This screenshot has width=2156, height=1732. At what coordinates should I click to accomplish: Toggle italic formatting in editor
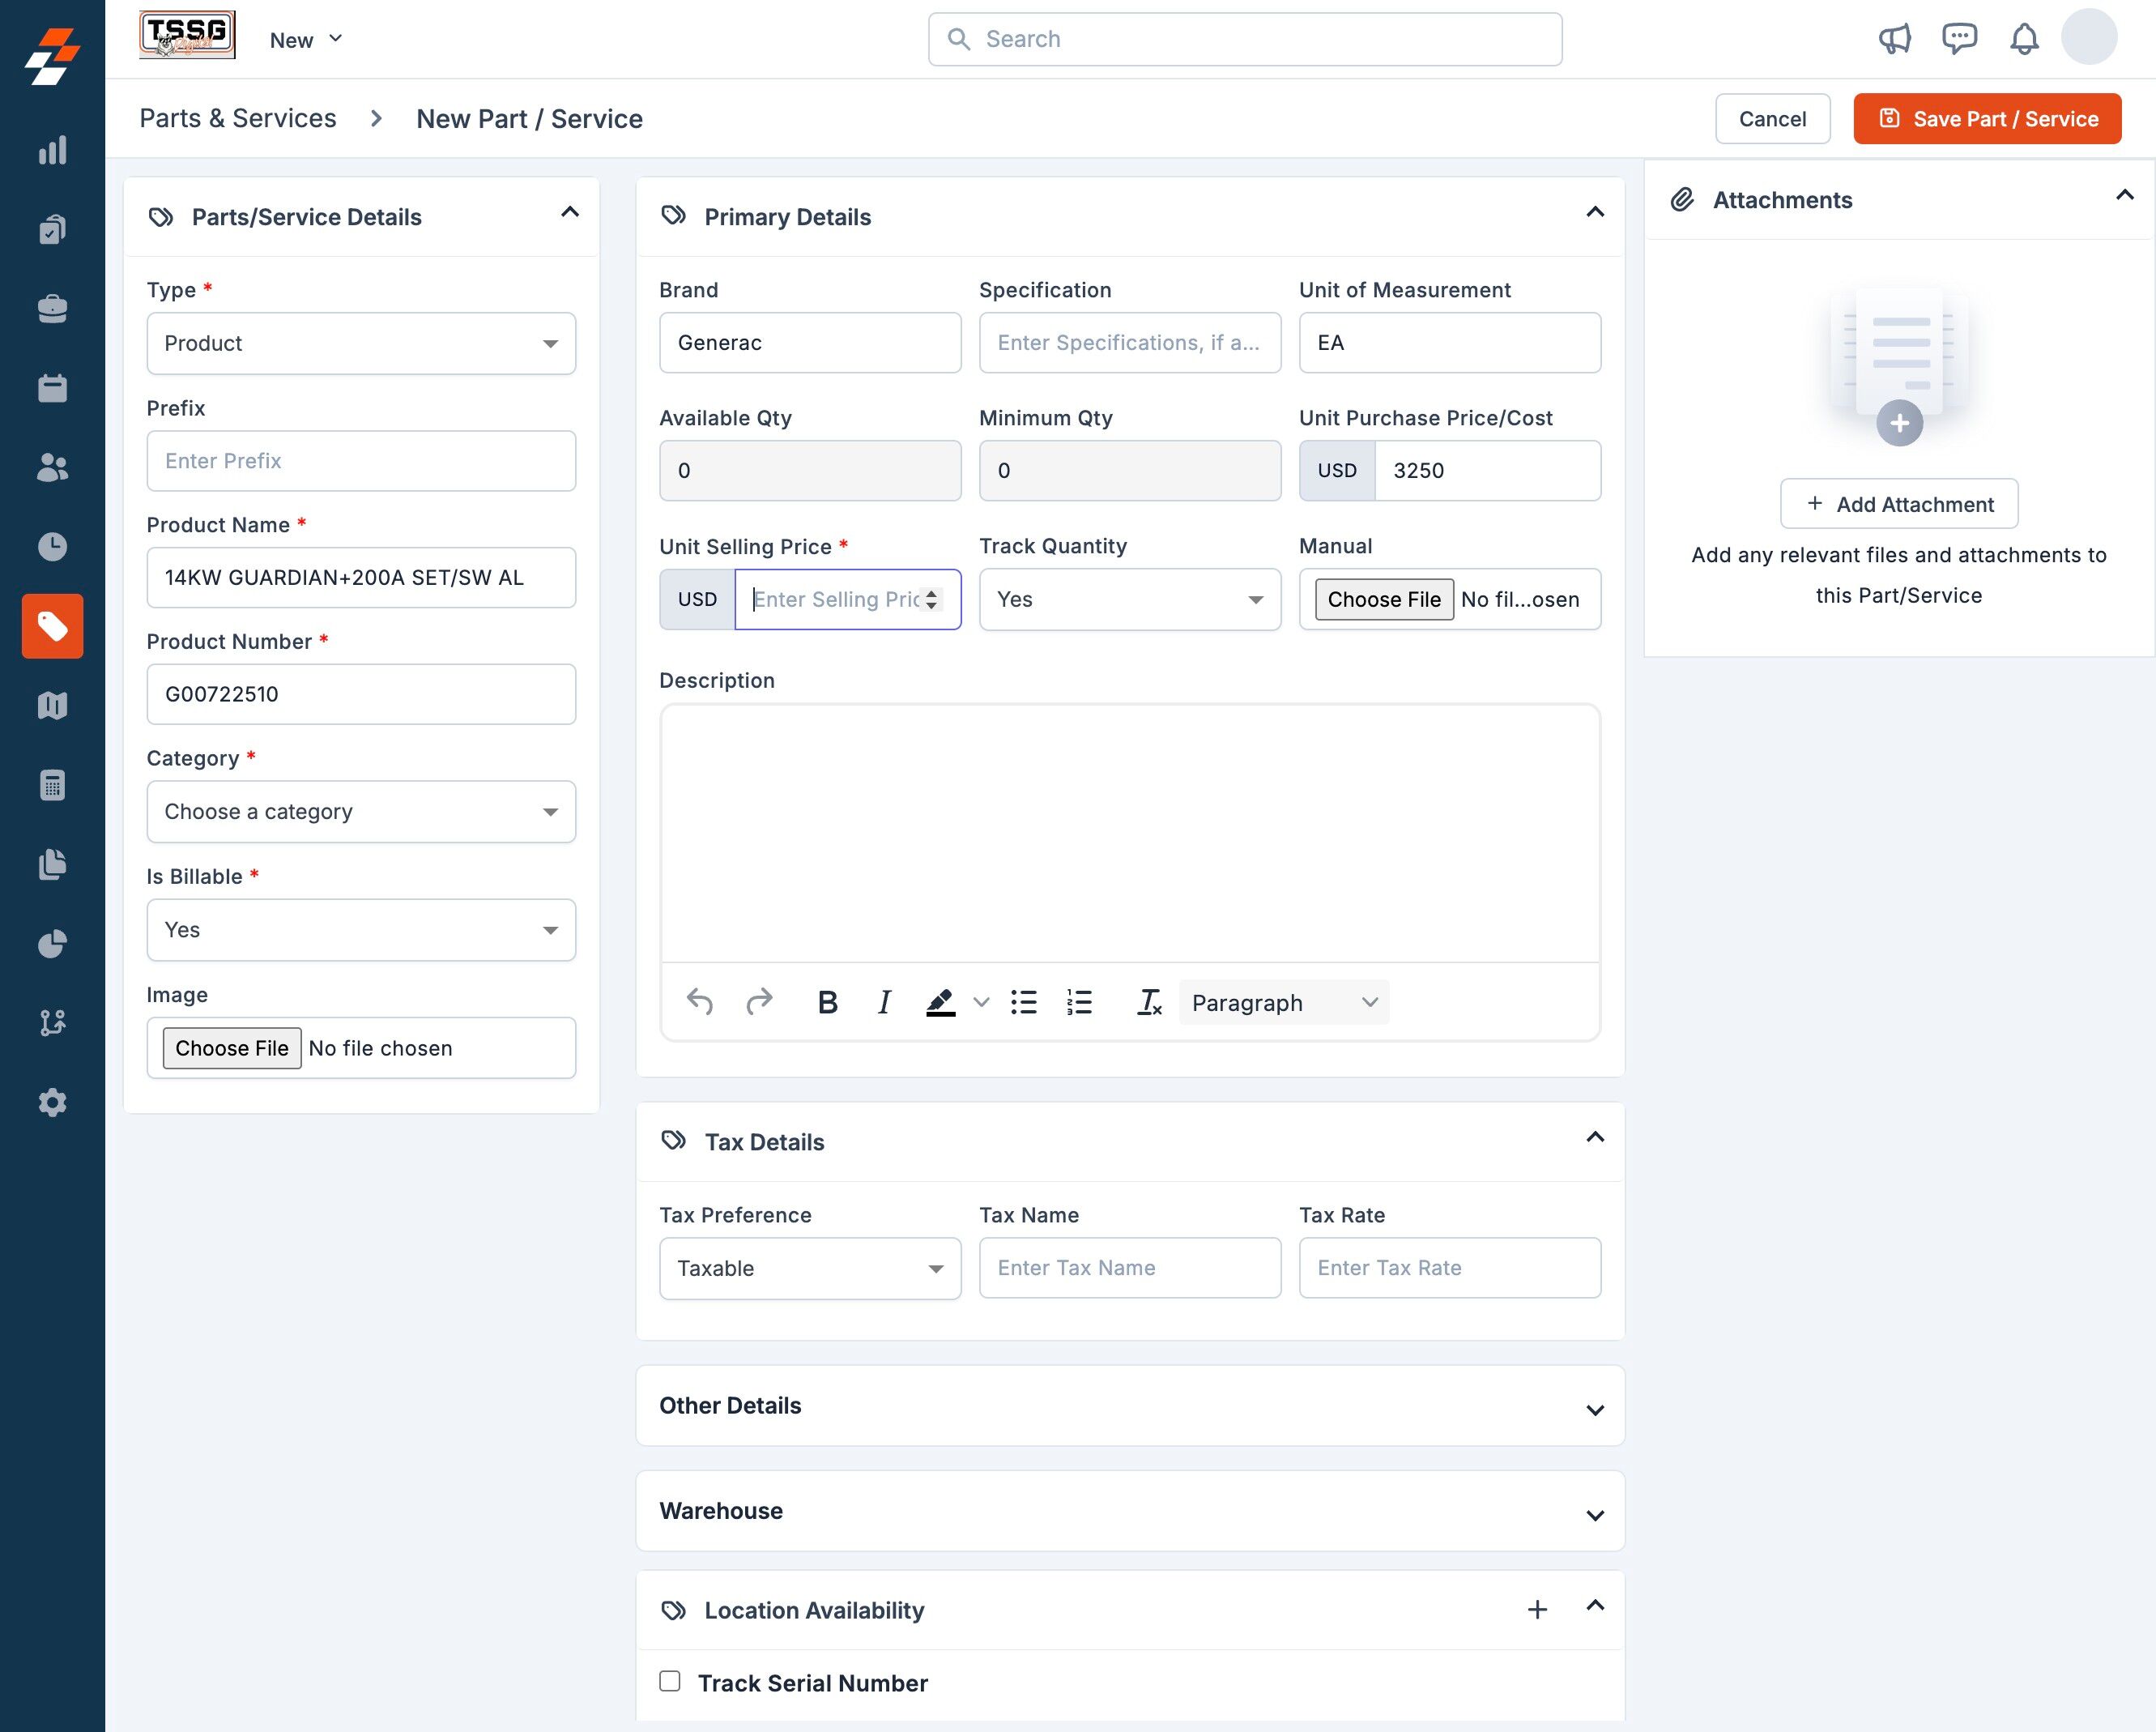883,1002
